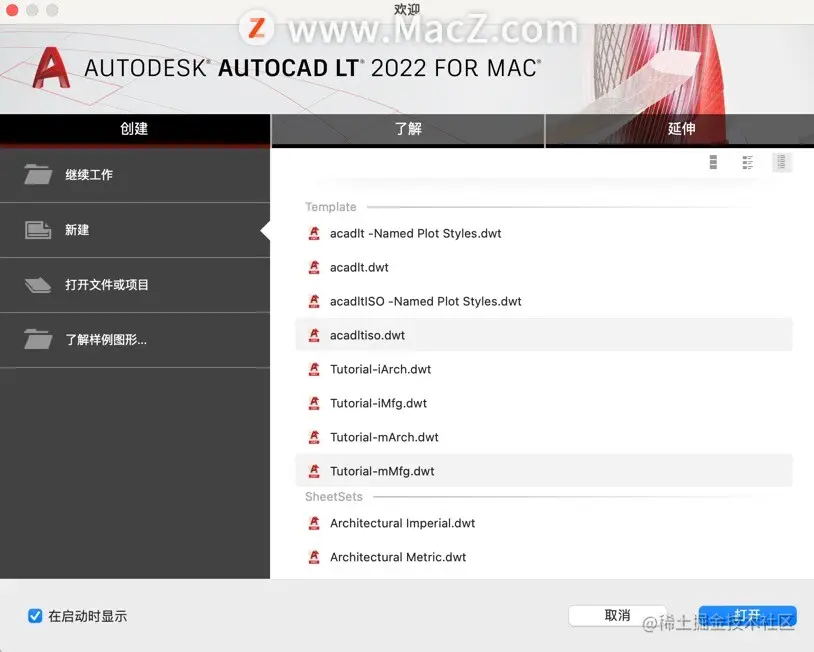Click the Tutorial-iMfg.dwt file icon
Image resolution: width=814 pixels, height=652 pixels.
(x=314, y=403)
